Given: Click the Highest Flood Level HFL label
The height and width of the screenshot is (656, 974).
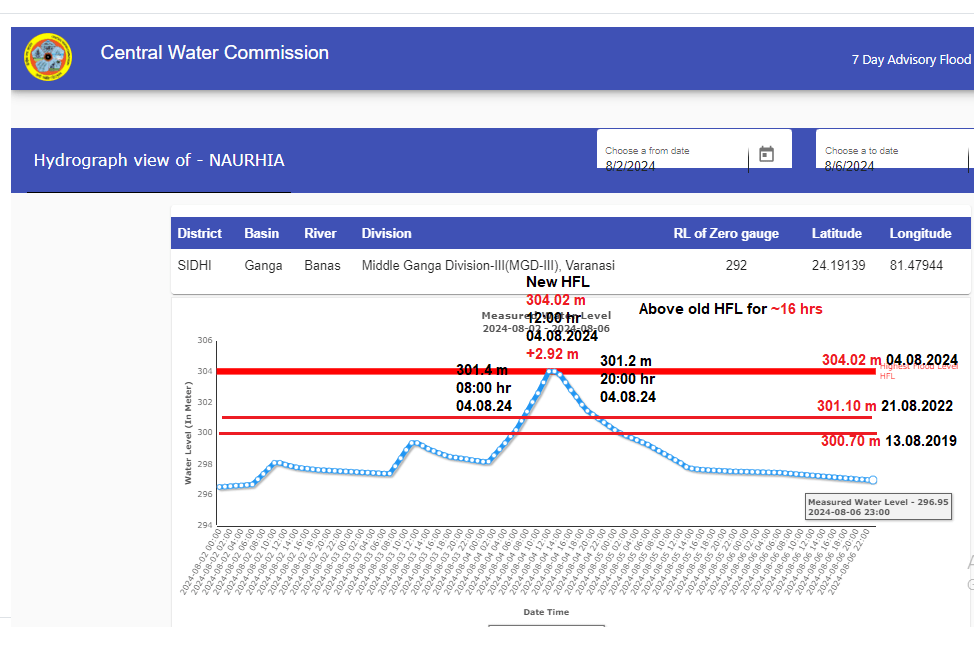Looking at the screenshot, I should click(x=918, y=371).
